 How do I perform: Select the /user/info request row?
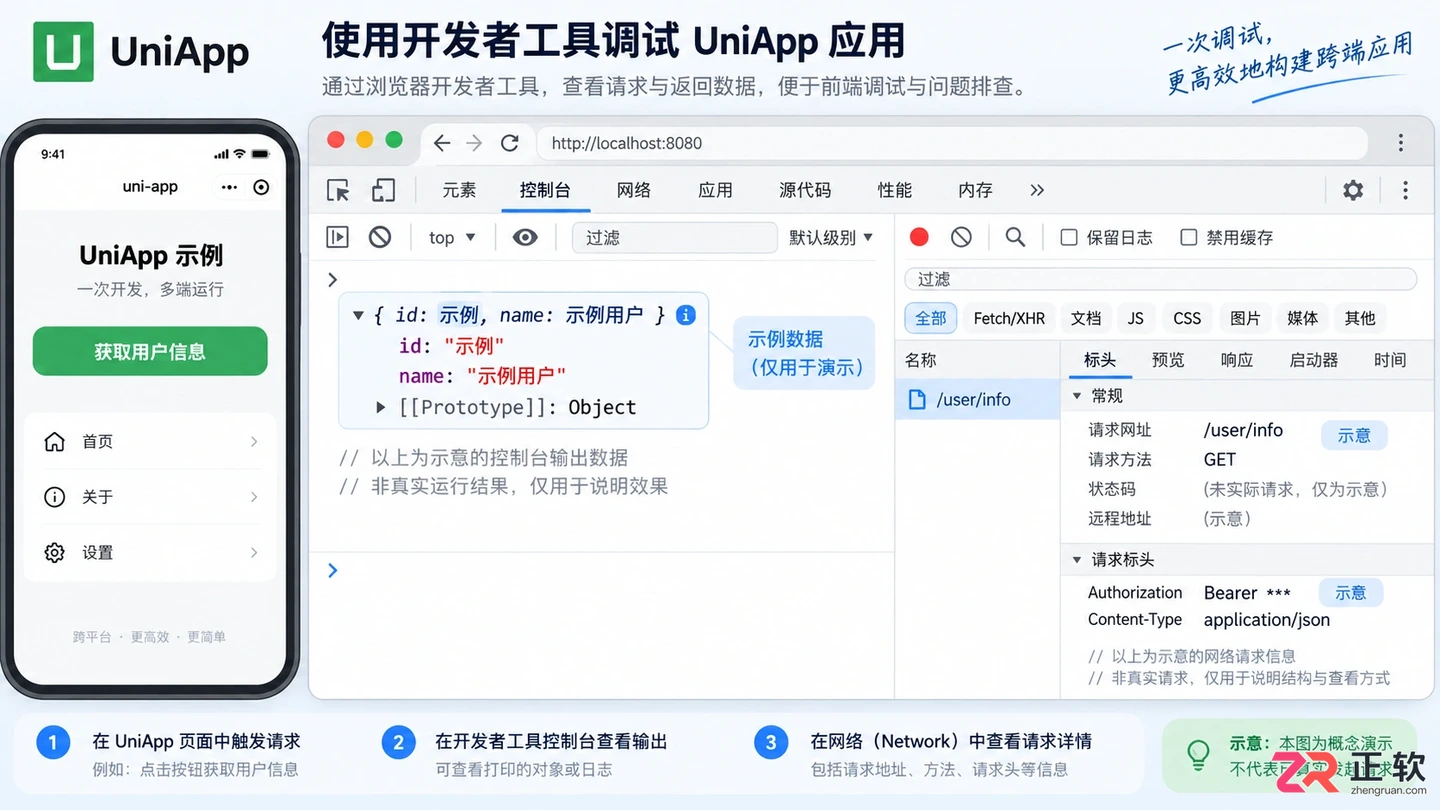tap(977, 399)
